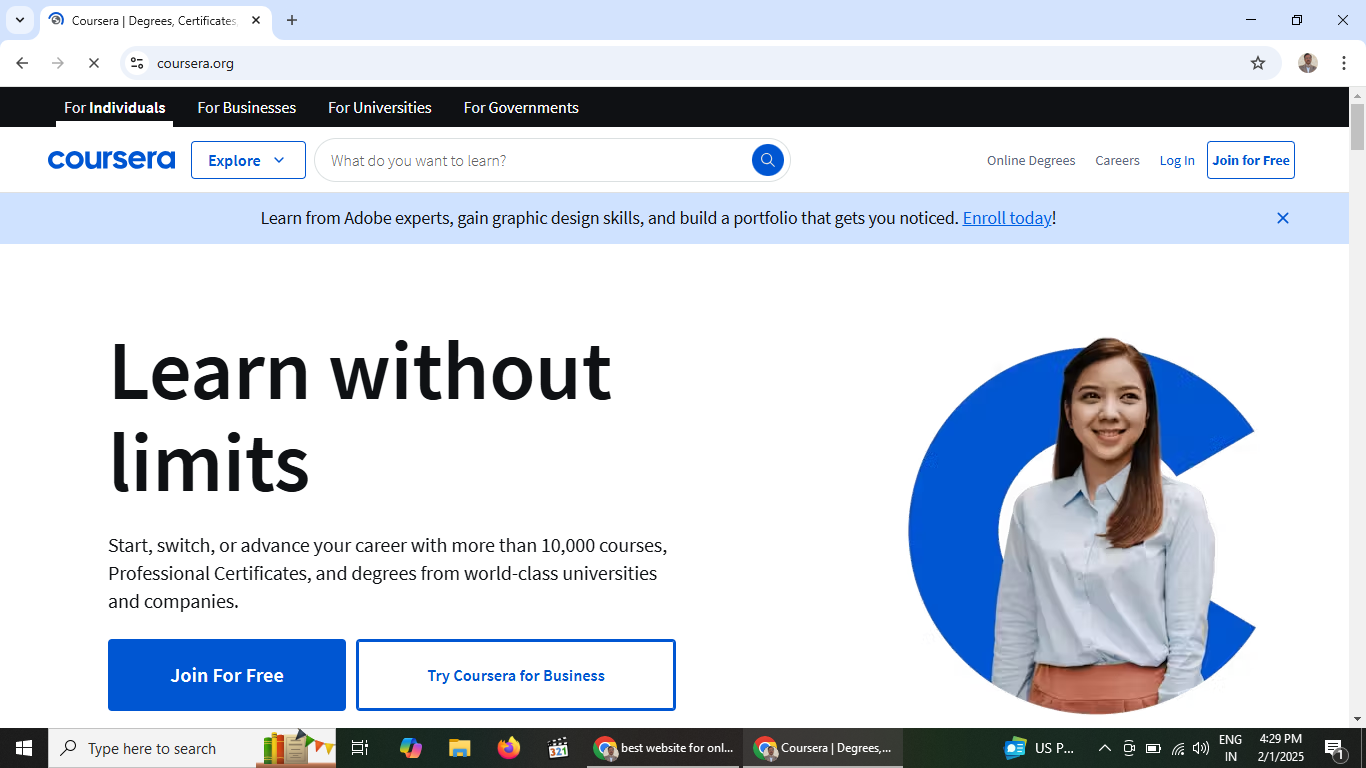Open Chrome's three-dot menu
The width and height of the screenshot is (1366, 768).
click(1344, 63)
